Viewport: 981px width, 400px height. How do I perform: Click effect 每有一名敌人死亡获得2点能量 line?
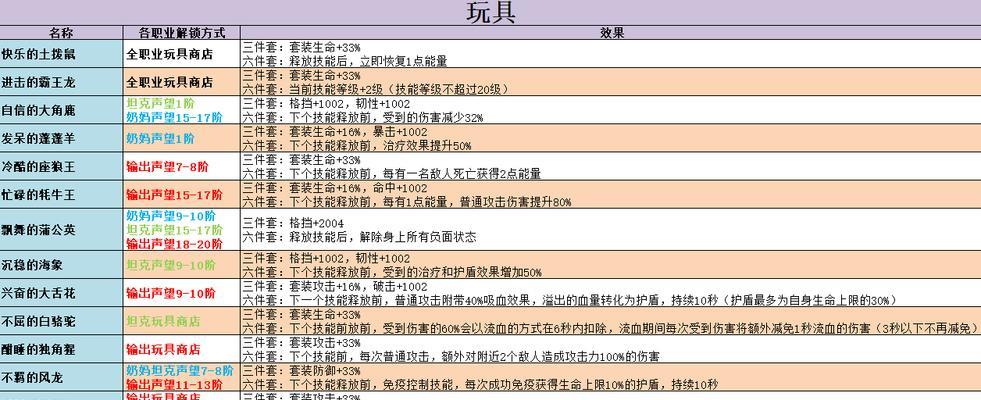[392, 174]
